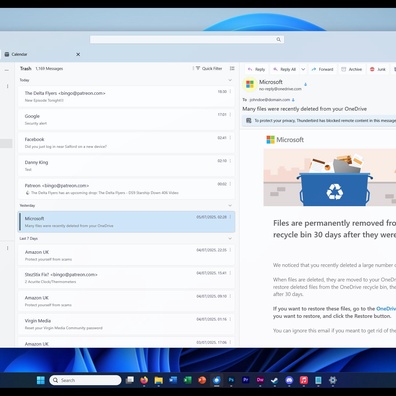Screen dimensions: 396x396
Task: Open Discord from the taskbar
Action: point(289,380)
